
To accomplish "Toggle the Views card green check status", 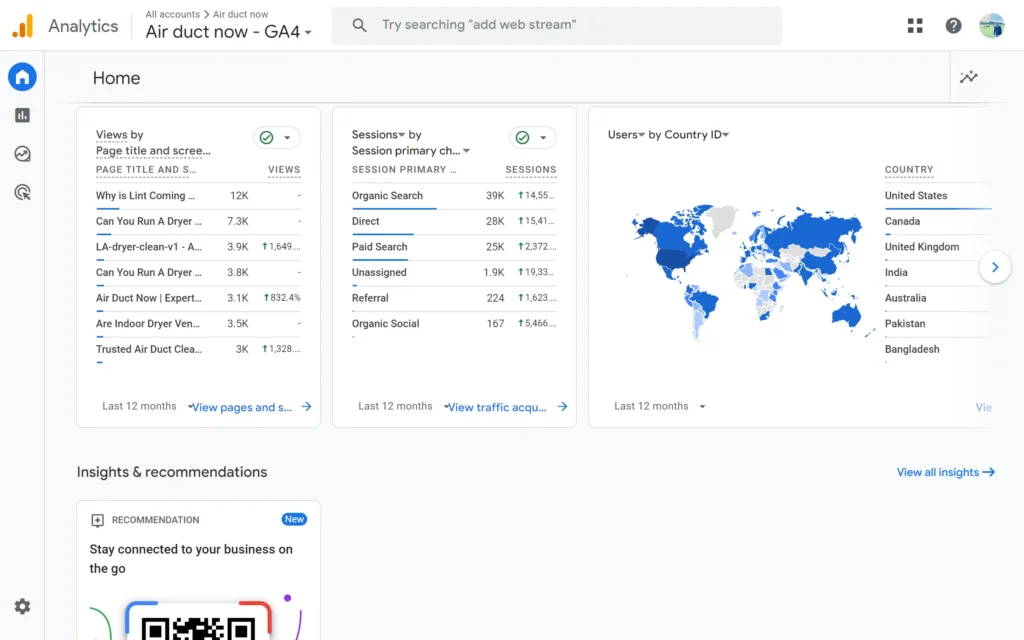I will pos(276,138).
